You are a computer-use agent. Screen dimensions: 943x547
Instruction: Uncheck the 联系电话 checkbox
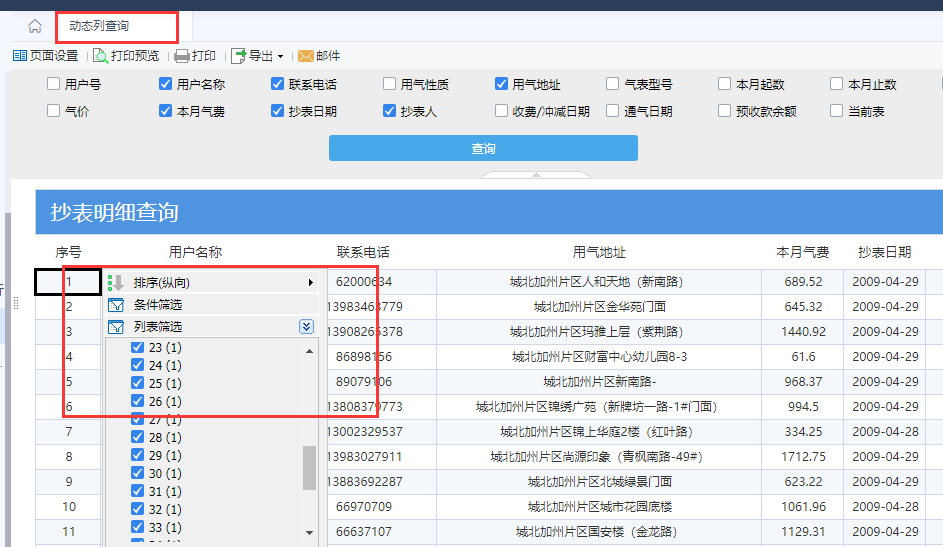277,84
